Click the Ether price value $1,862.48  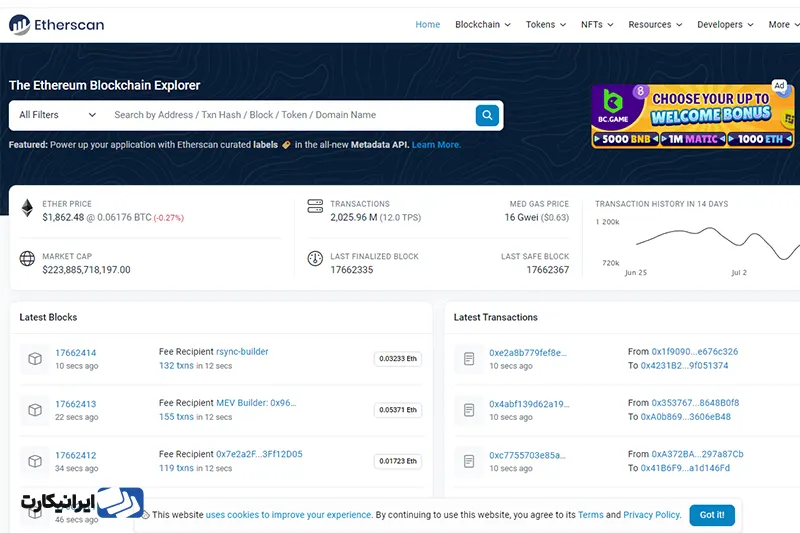[x=63, y=217]
